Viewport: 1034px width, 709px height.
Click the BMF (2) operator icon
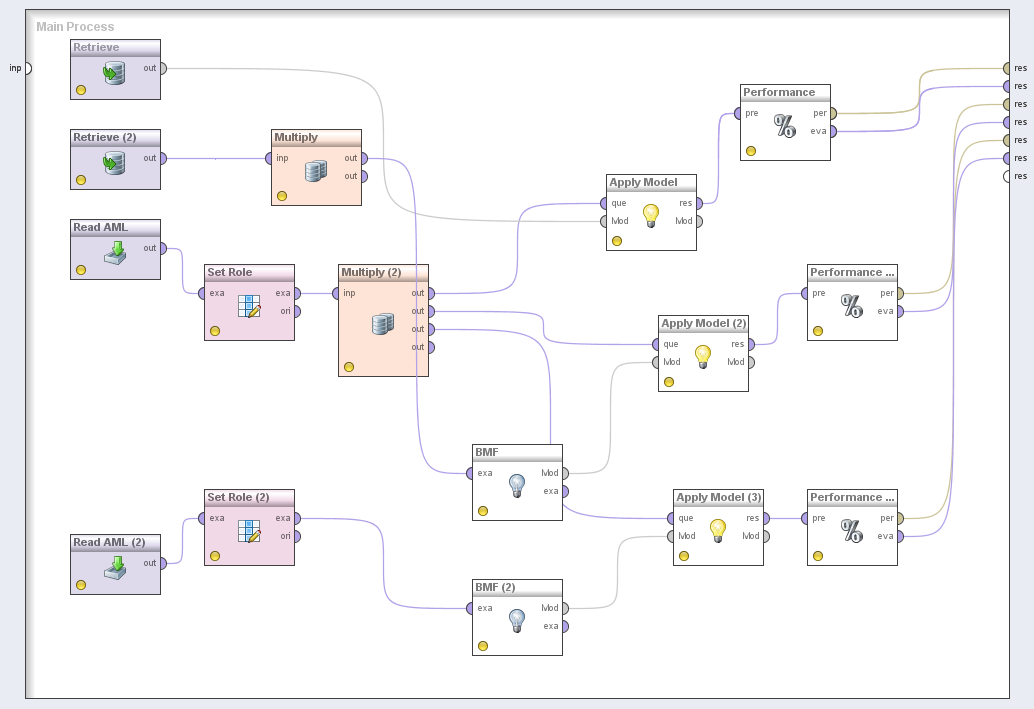(516, 621)
